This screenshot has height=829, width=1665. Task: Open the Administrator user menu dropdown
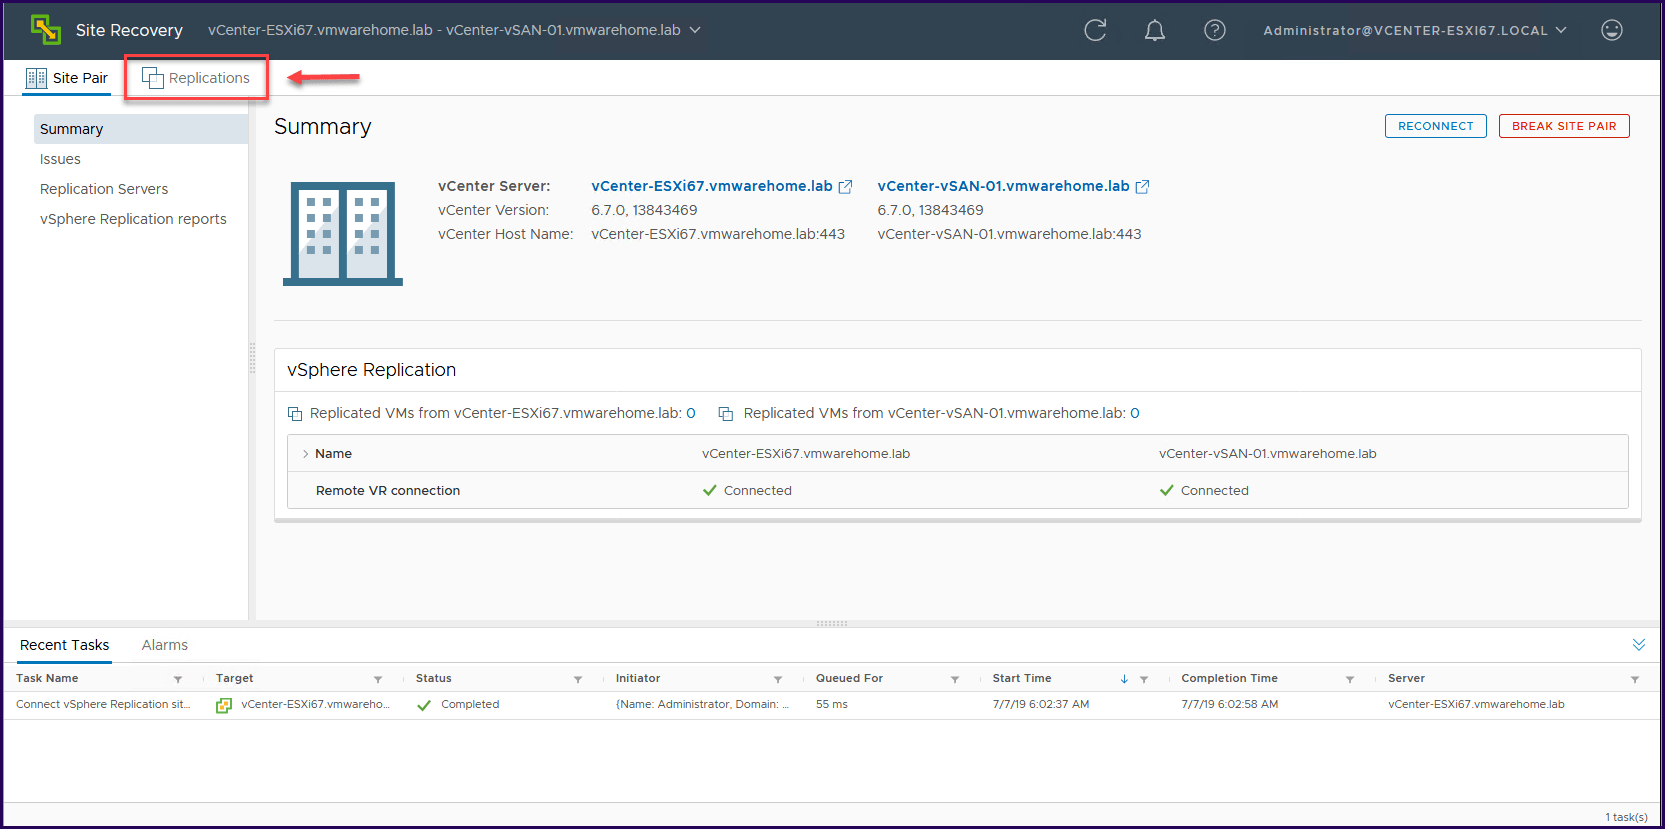(x=1415, y=30)
